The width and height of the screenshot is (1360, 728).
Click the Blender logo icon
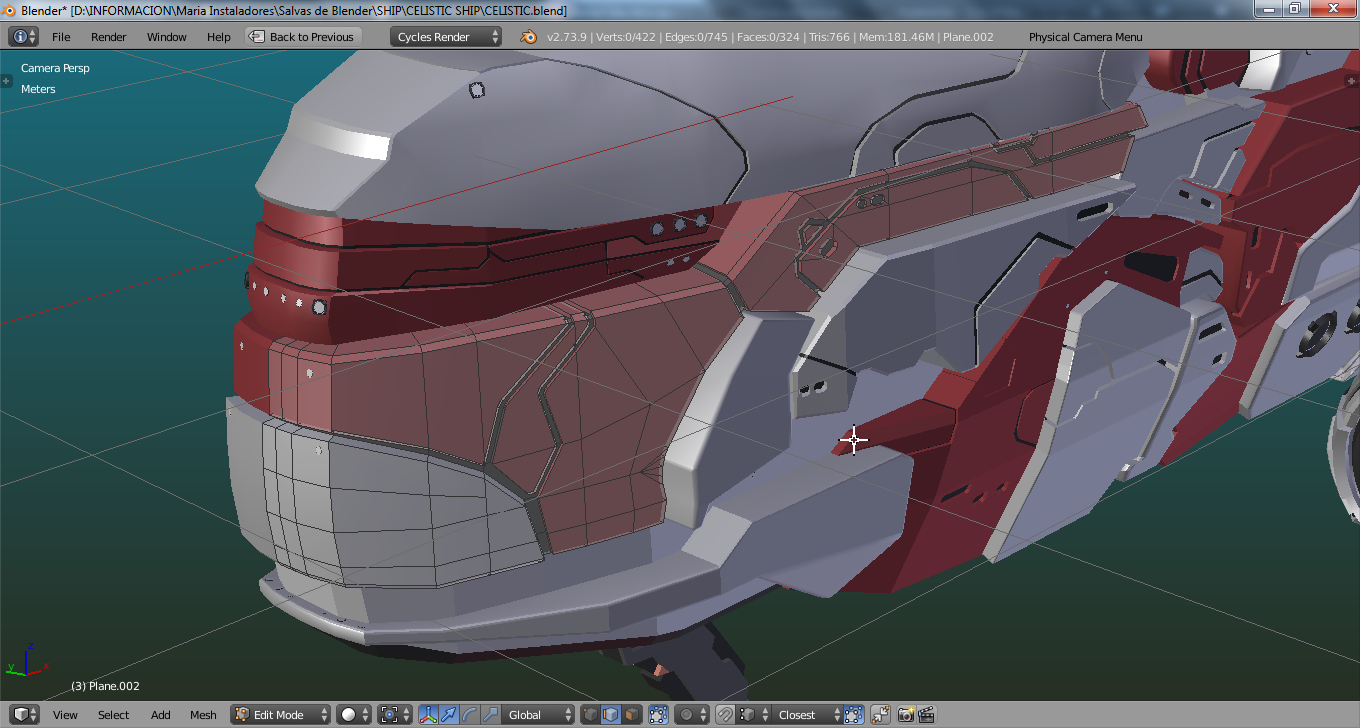click(528, 37)
